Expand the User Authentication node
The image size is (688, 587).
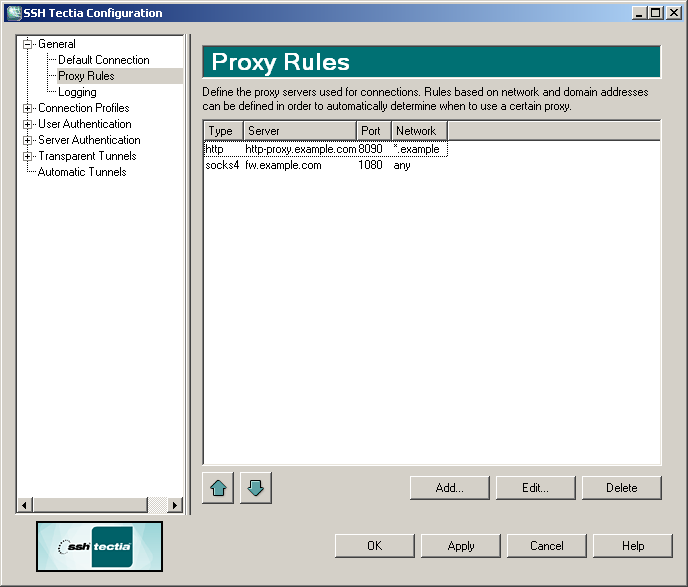[28, 124]
